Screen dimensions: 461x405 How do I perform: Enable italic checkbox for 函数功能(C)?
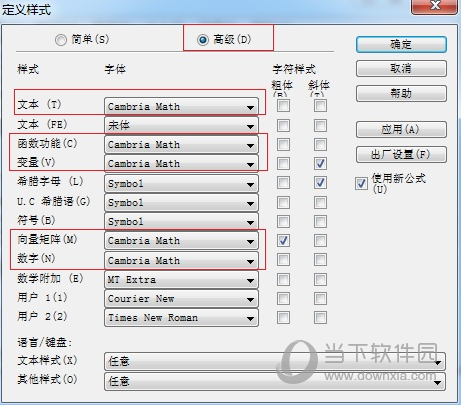(320, 145)
